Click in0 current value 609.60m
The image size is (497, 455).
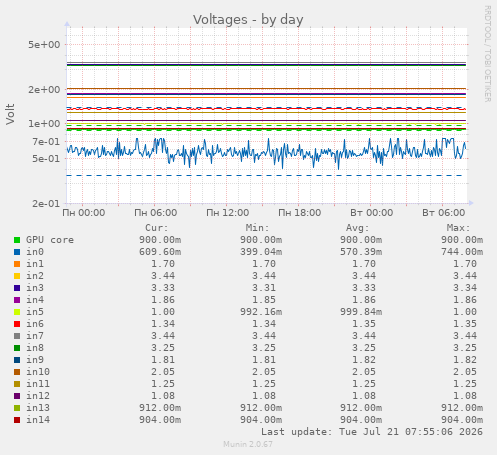click(160, 252)
